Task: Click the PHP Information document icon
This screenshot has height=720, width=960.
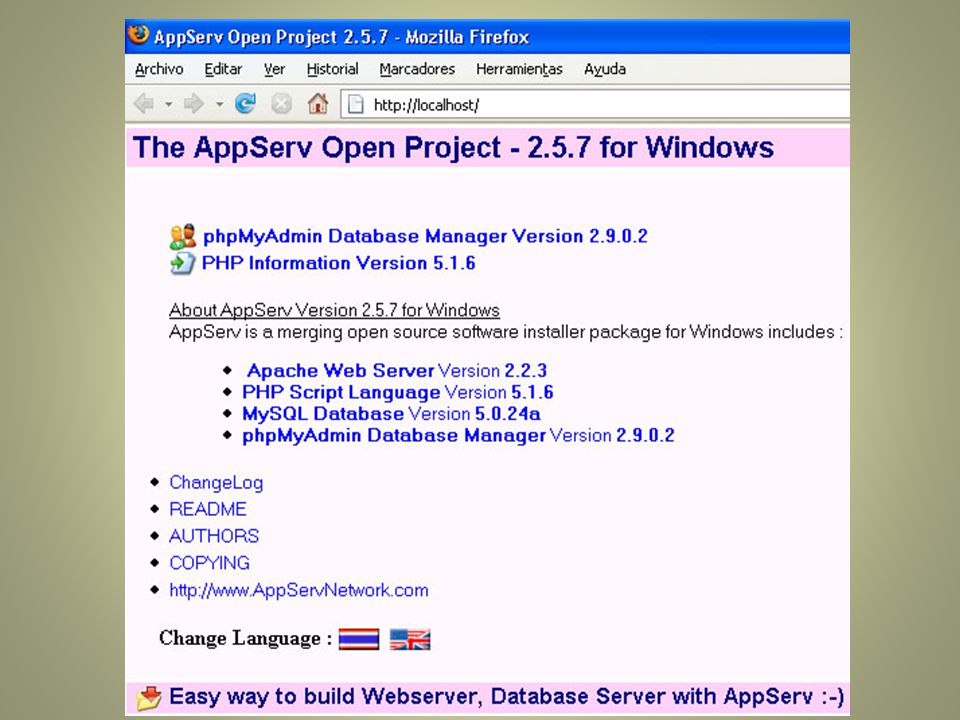Action: point(182,263)
